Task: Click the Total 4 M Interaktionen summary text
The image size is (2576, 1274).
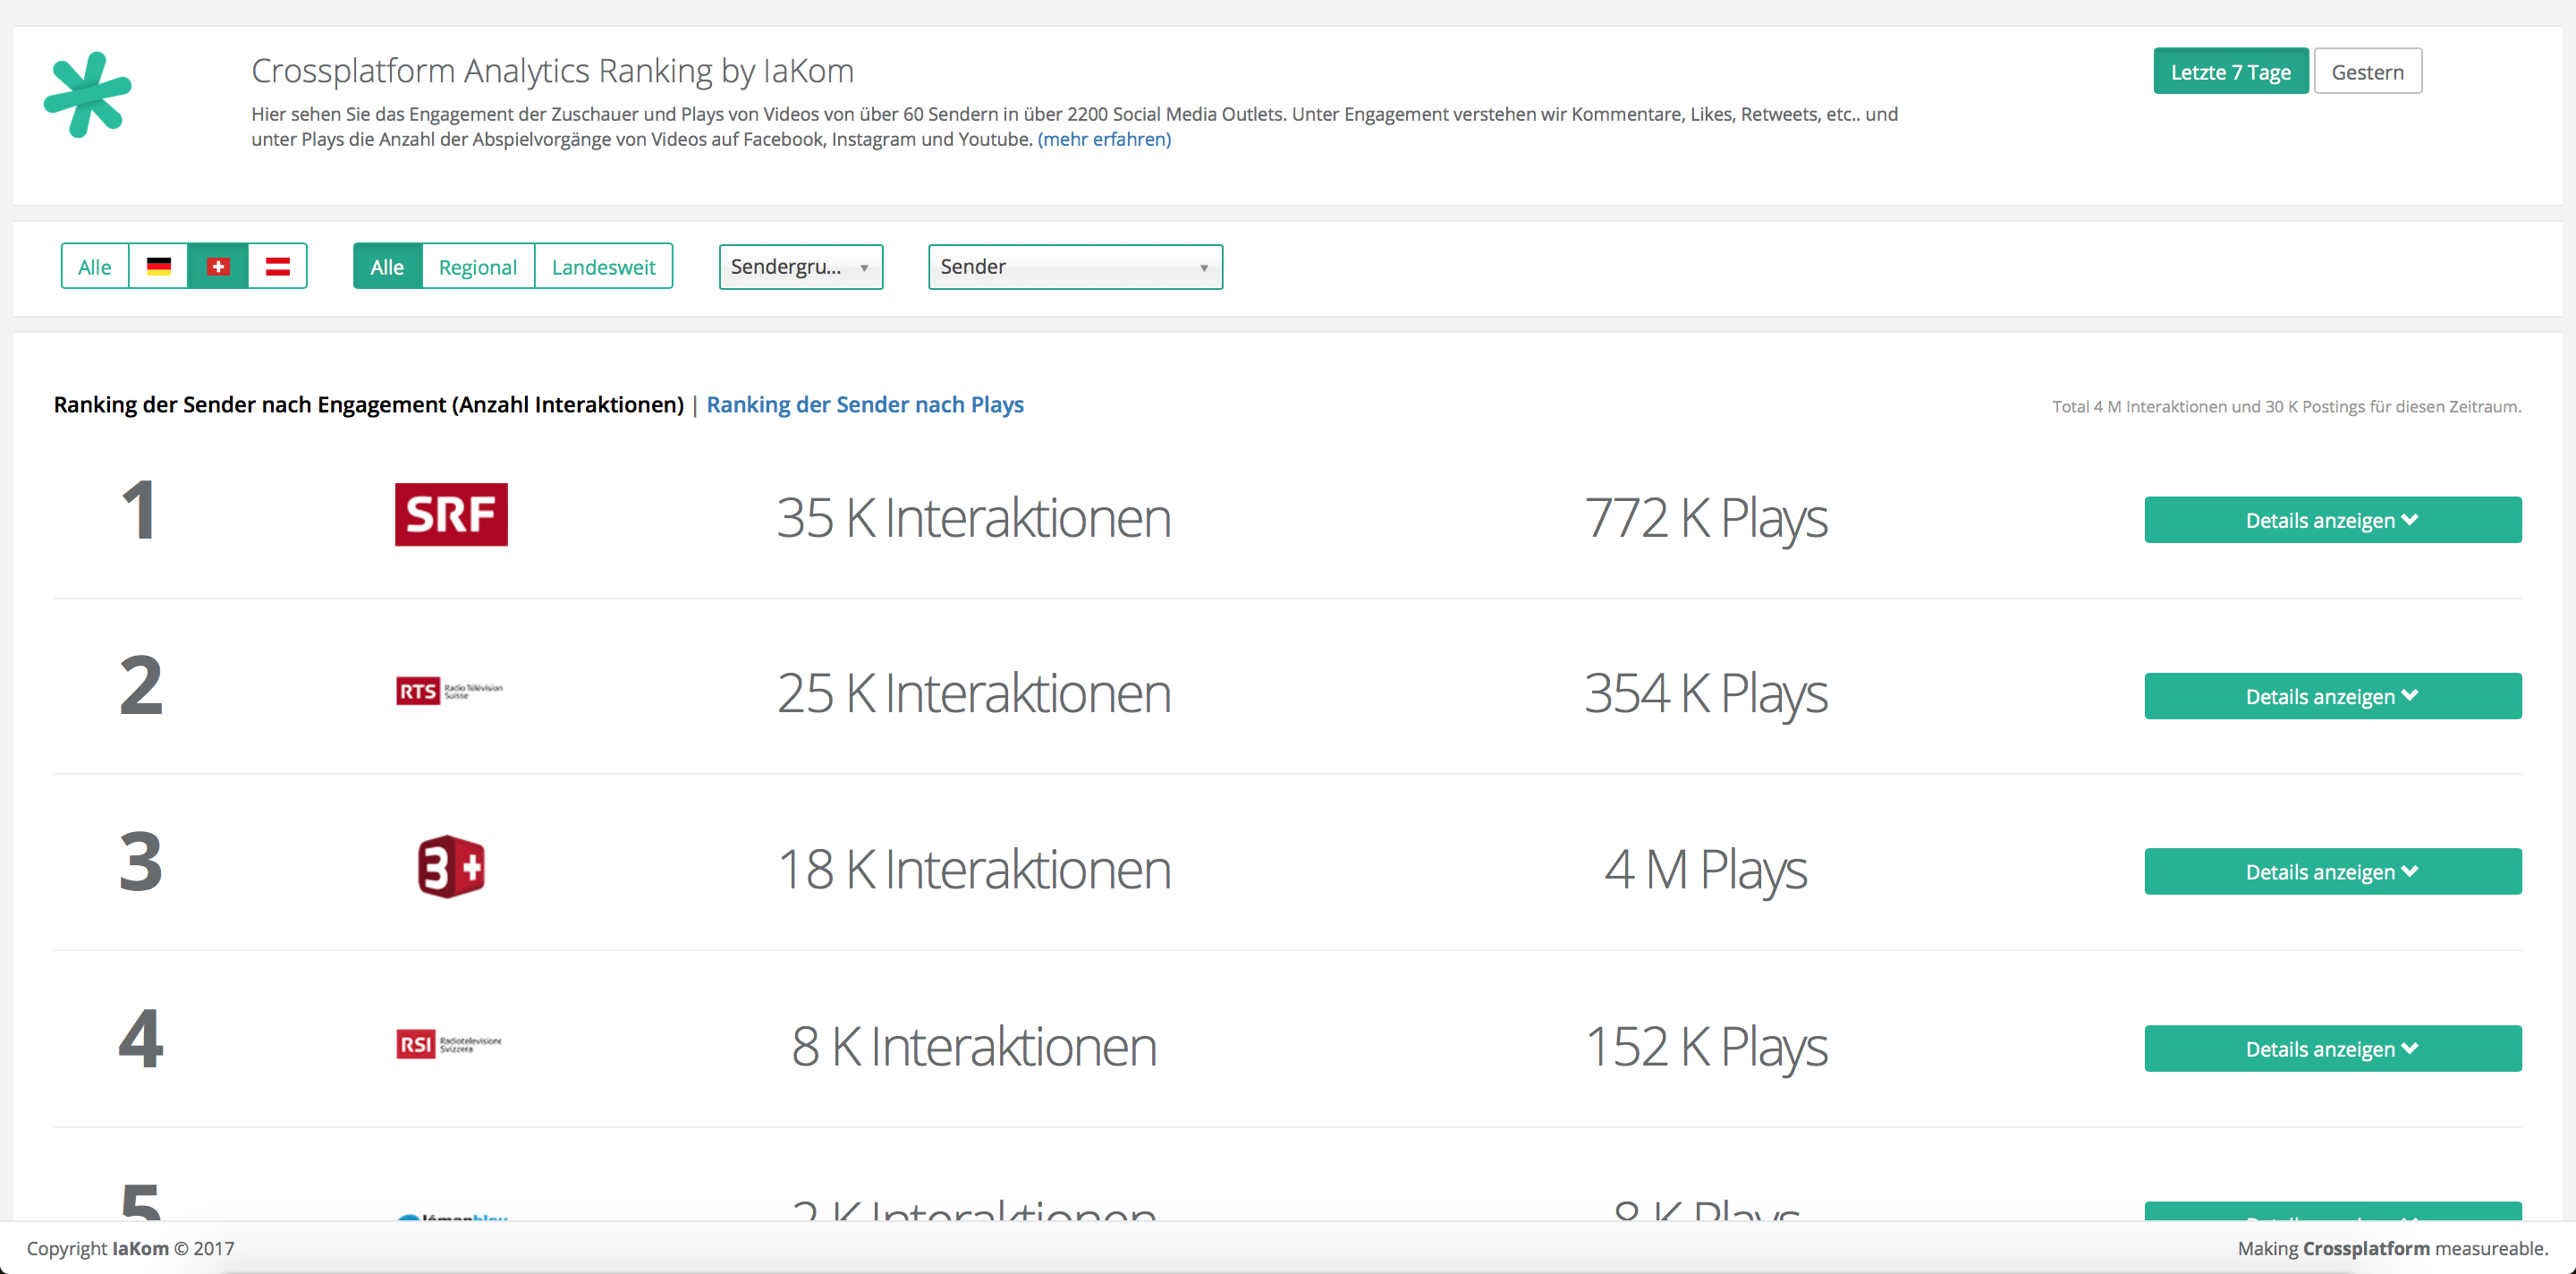Action: (x=2287, y=406)
